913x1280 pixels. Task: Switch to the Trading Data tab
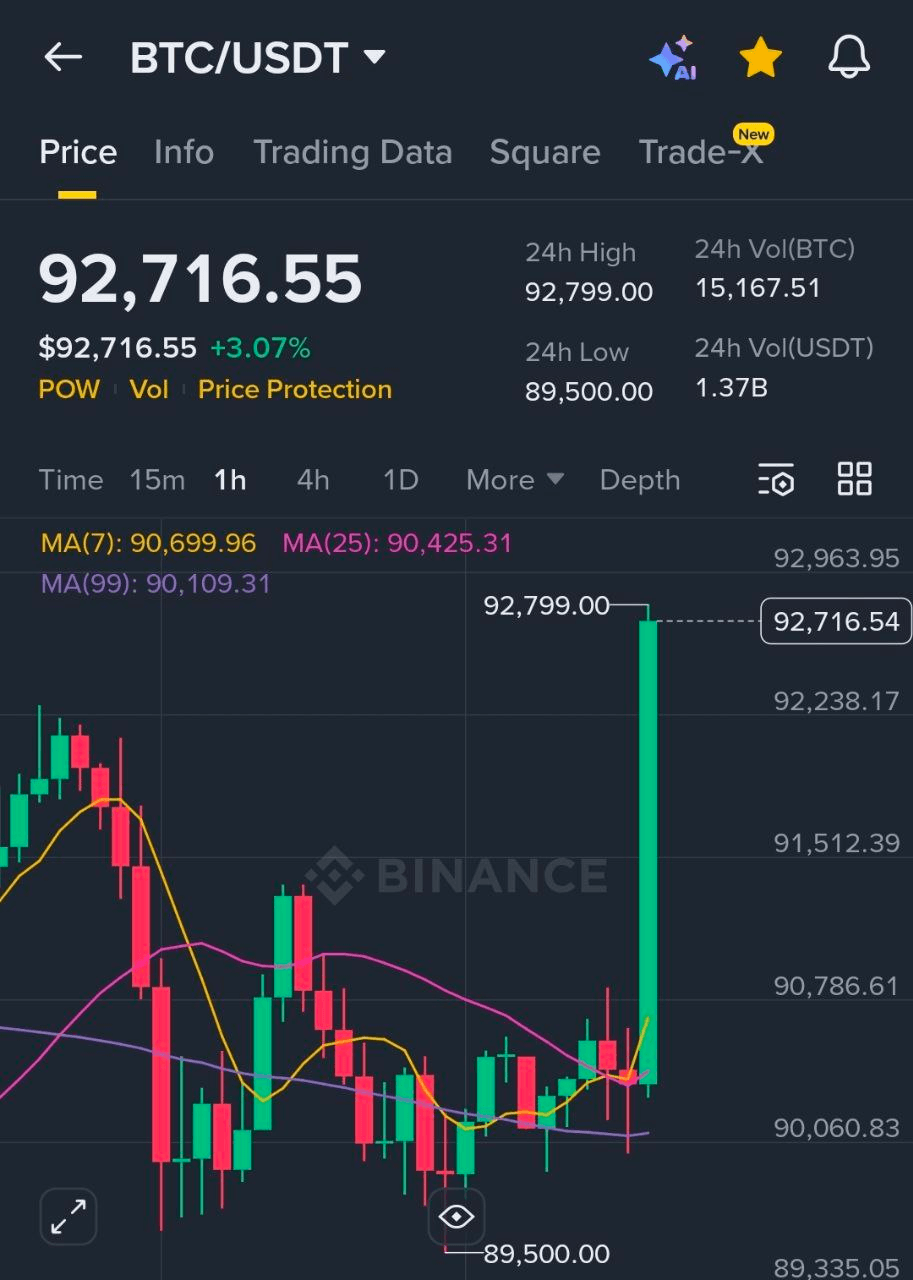pyautogui.click(x=353, y=152)
